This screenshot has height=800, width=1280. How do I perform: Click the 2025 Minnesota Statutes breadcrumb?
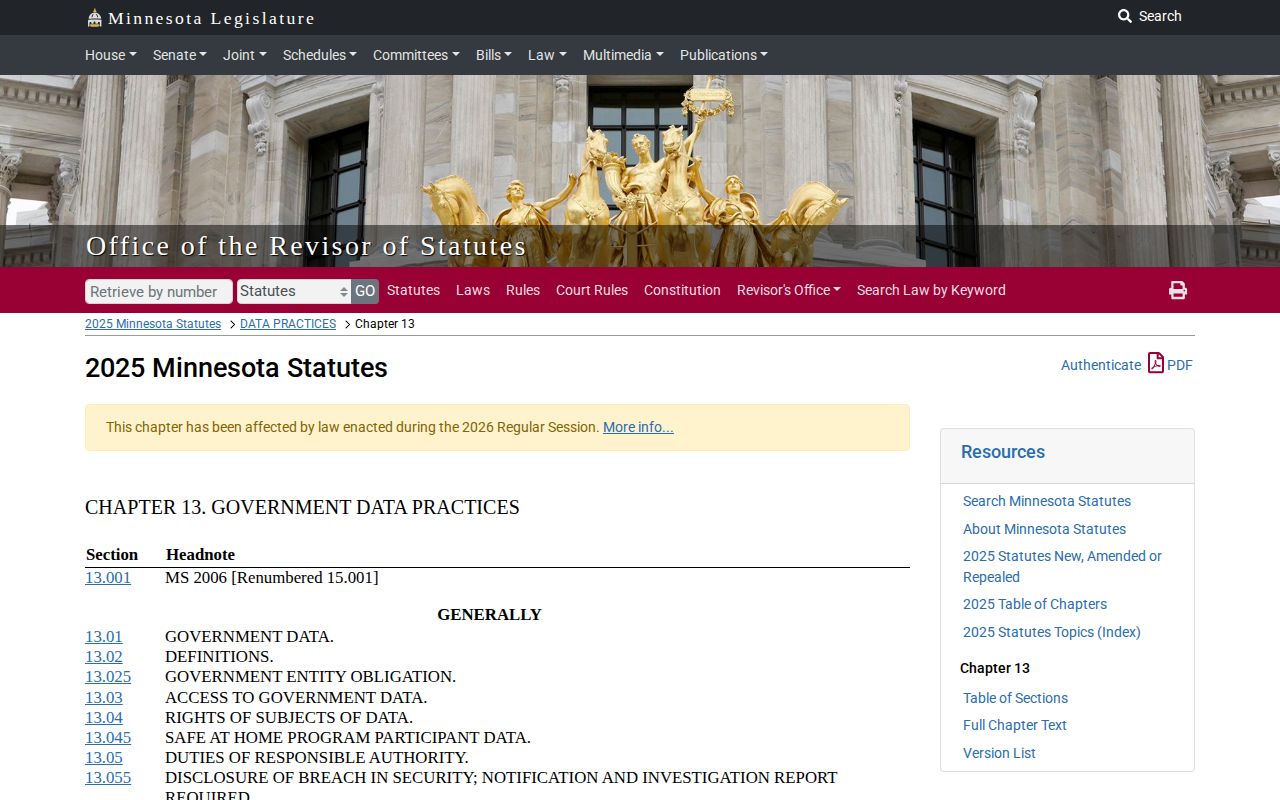point(153,324)
